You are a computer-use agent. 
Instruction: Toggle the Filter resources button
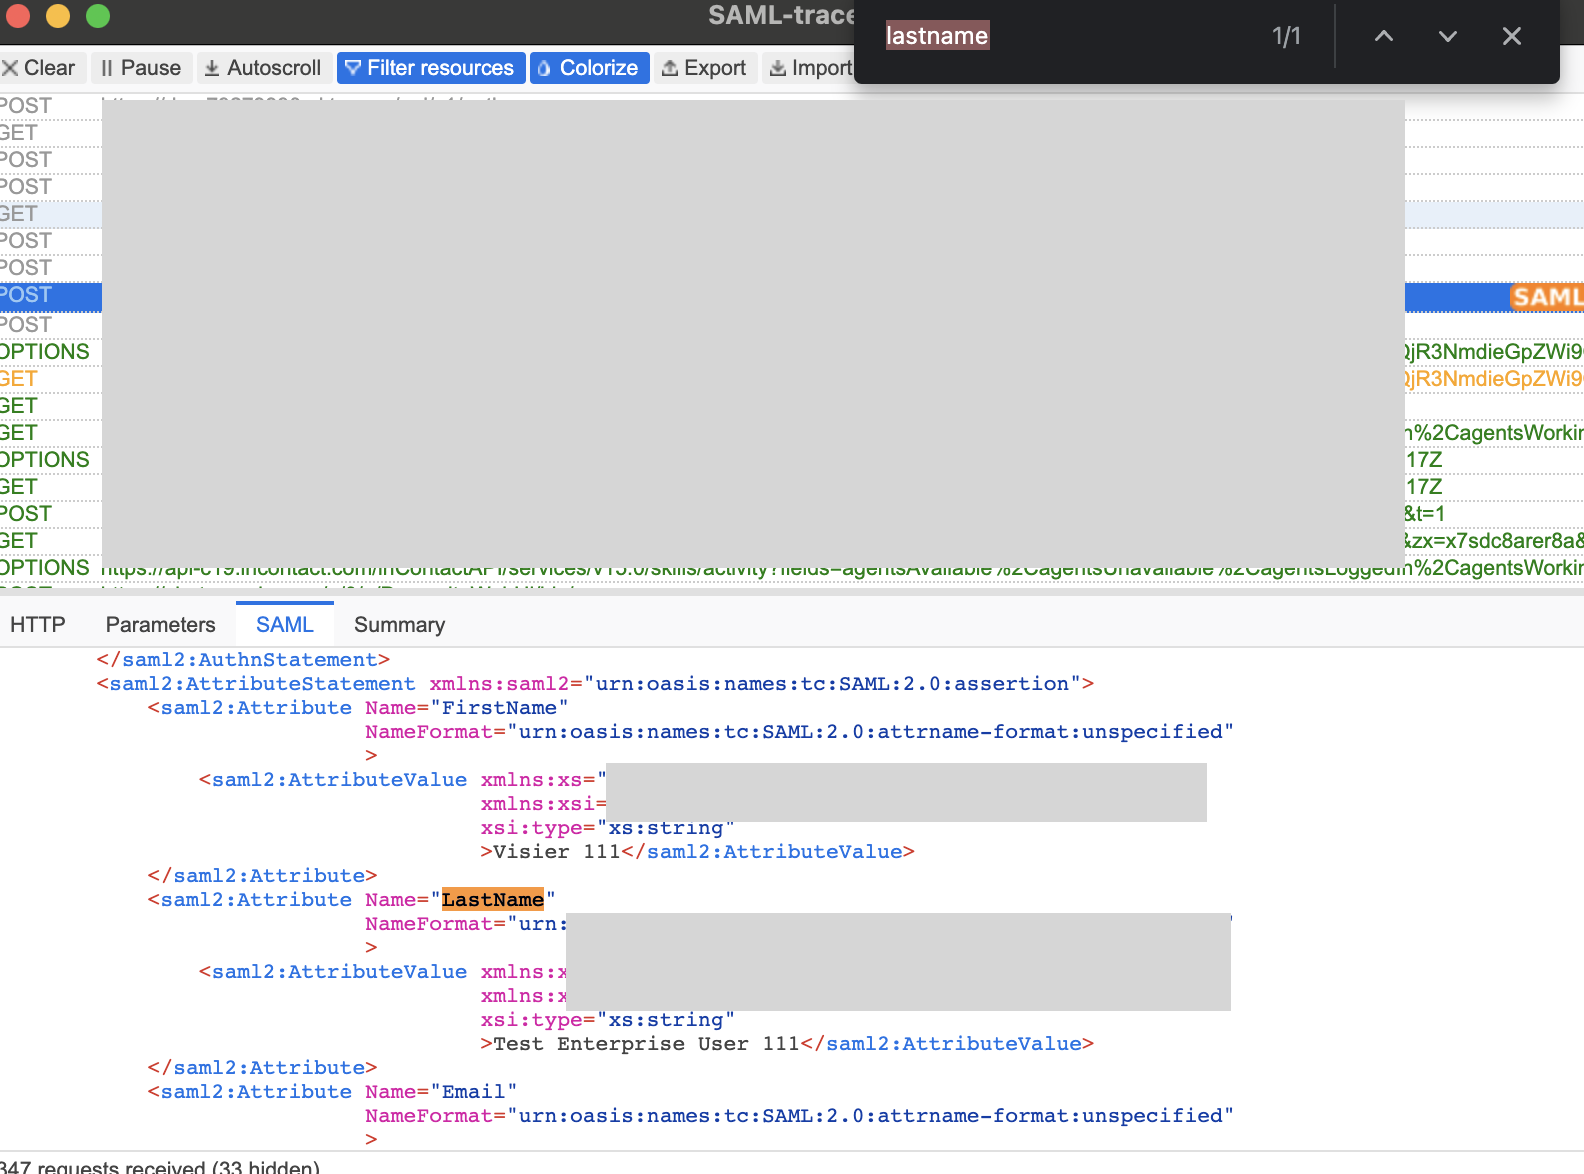coord(430,68)
